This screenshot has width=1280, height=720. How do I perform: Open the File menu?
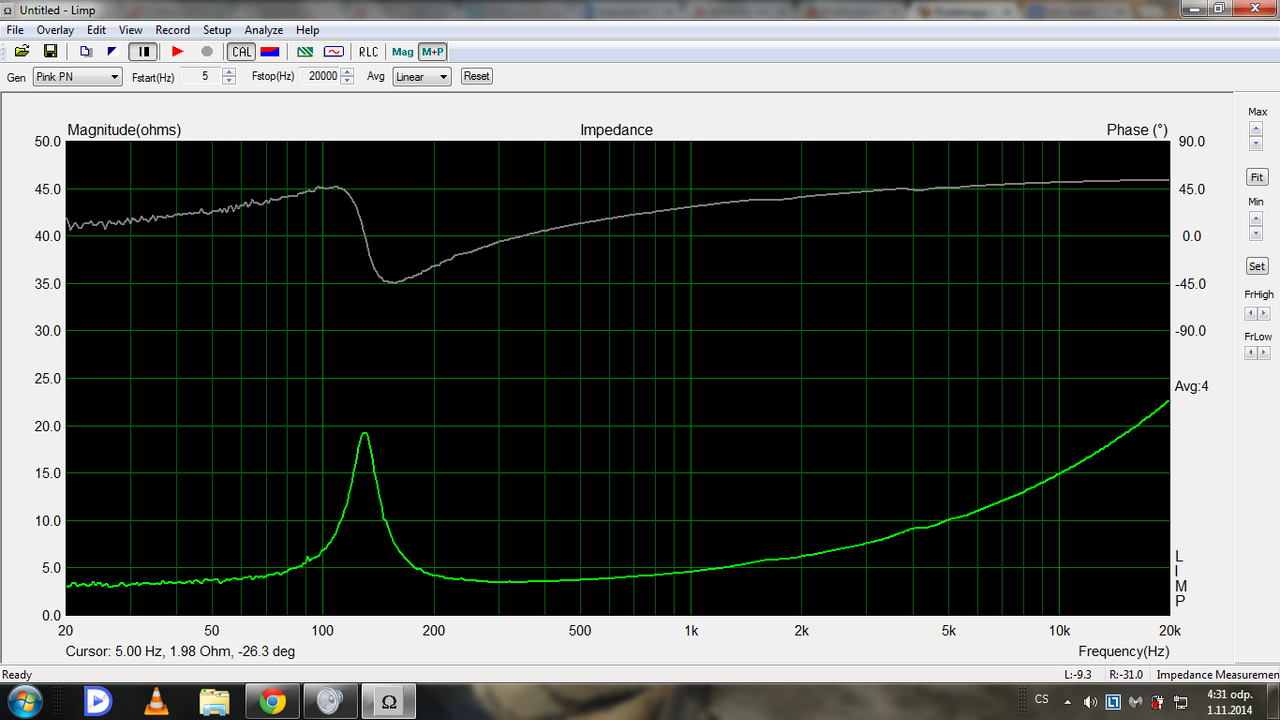tap(15, 30)
